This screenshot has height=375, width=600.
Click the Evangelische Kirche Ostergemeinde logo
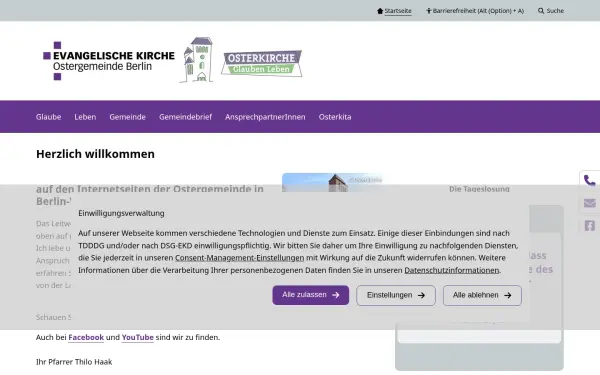click(109, 61)
